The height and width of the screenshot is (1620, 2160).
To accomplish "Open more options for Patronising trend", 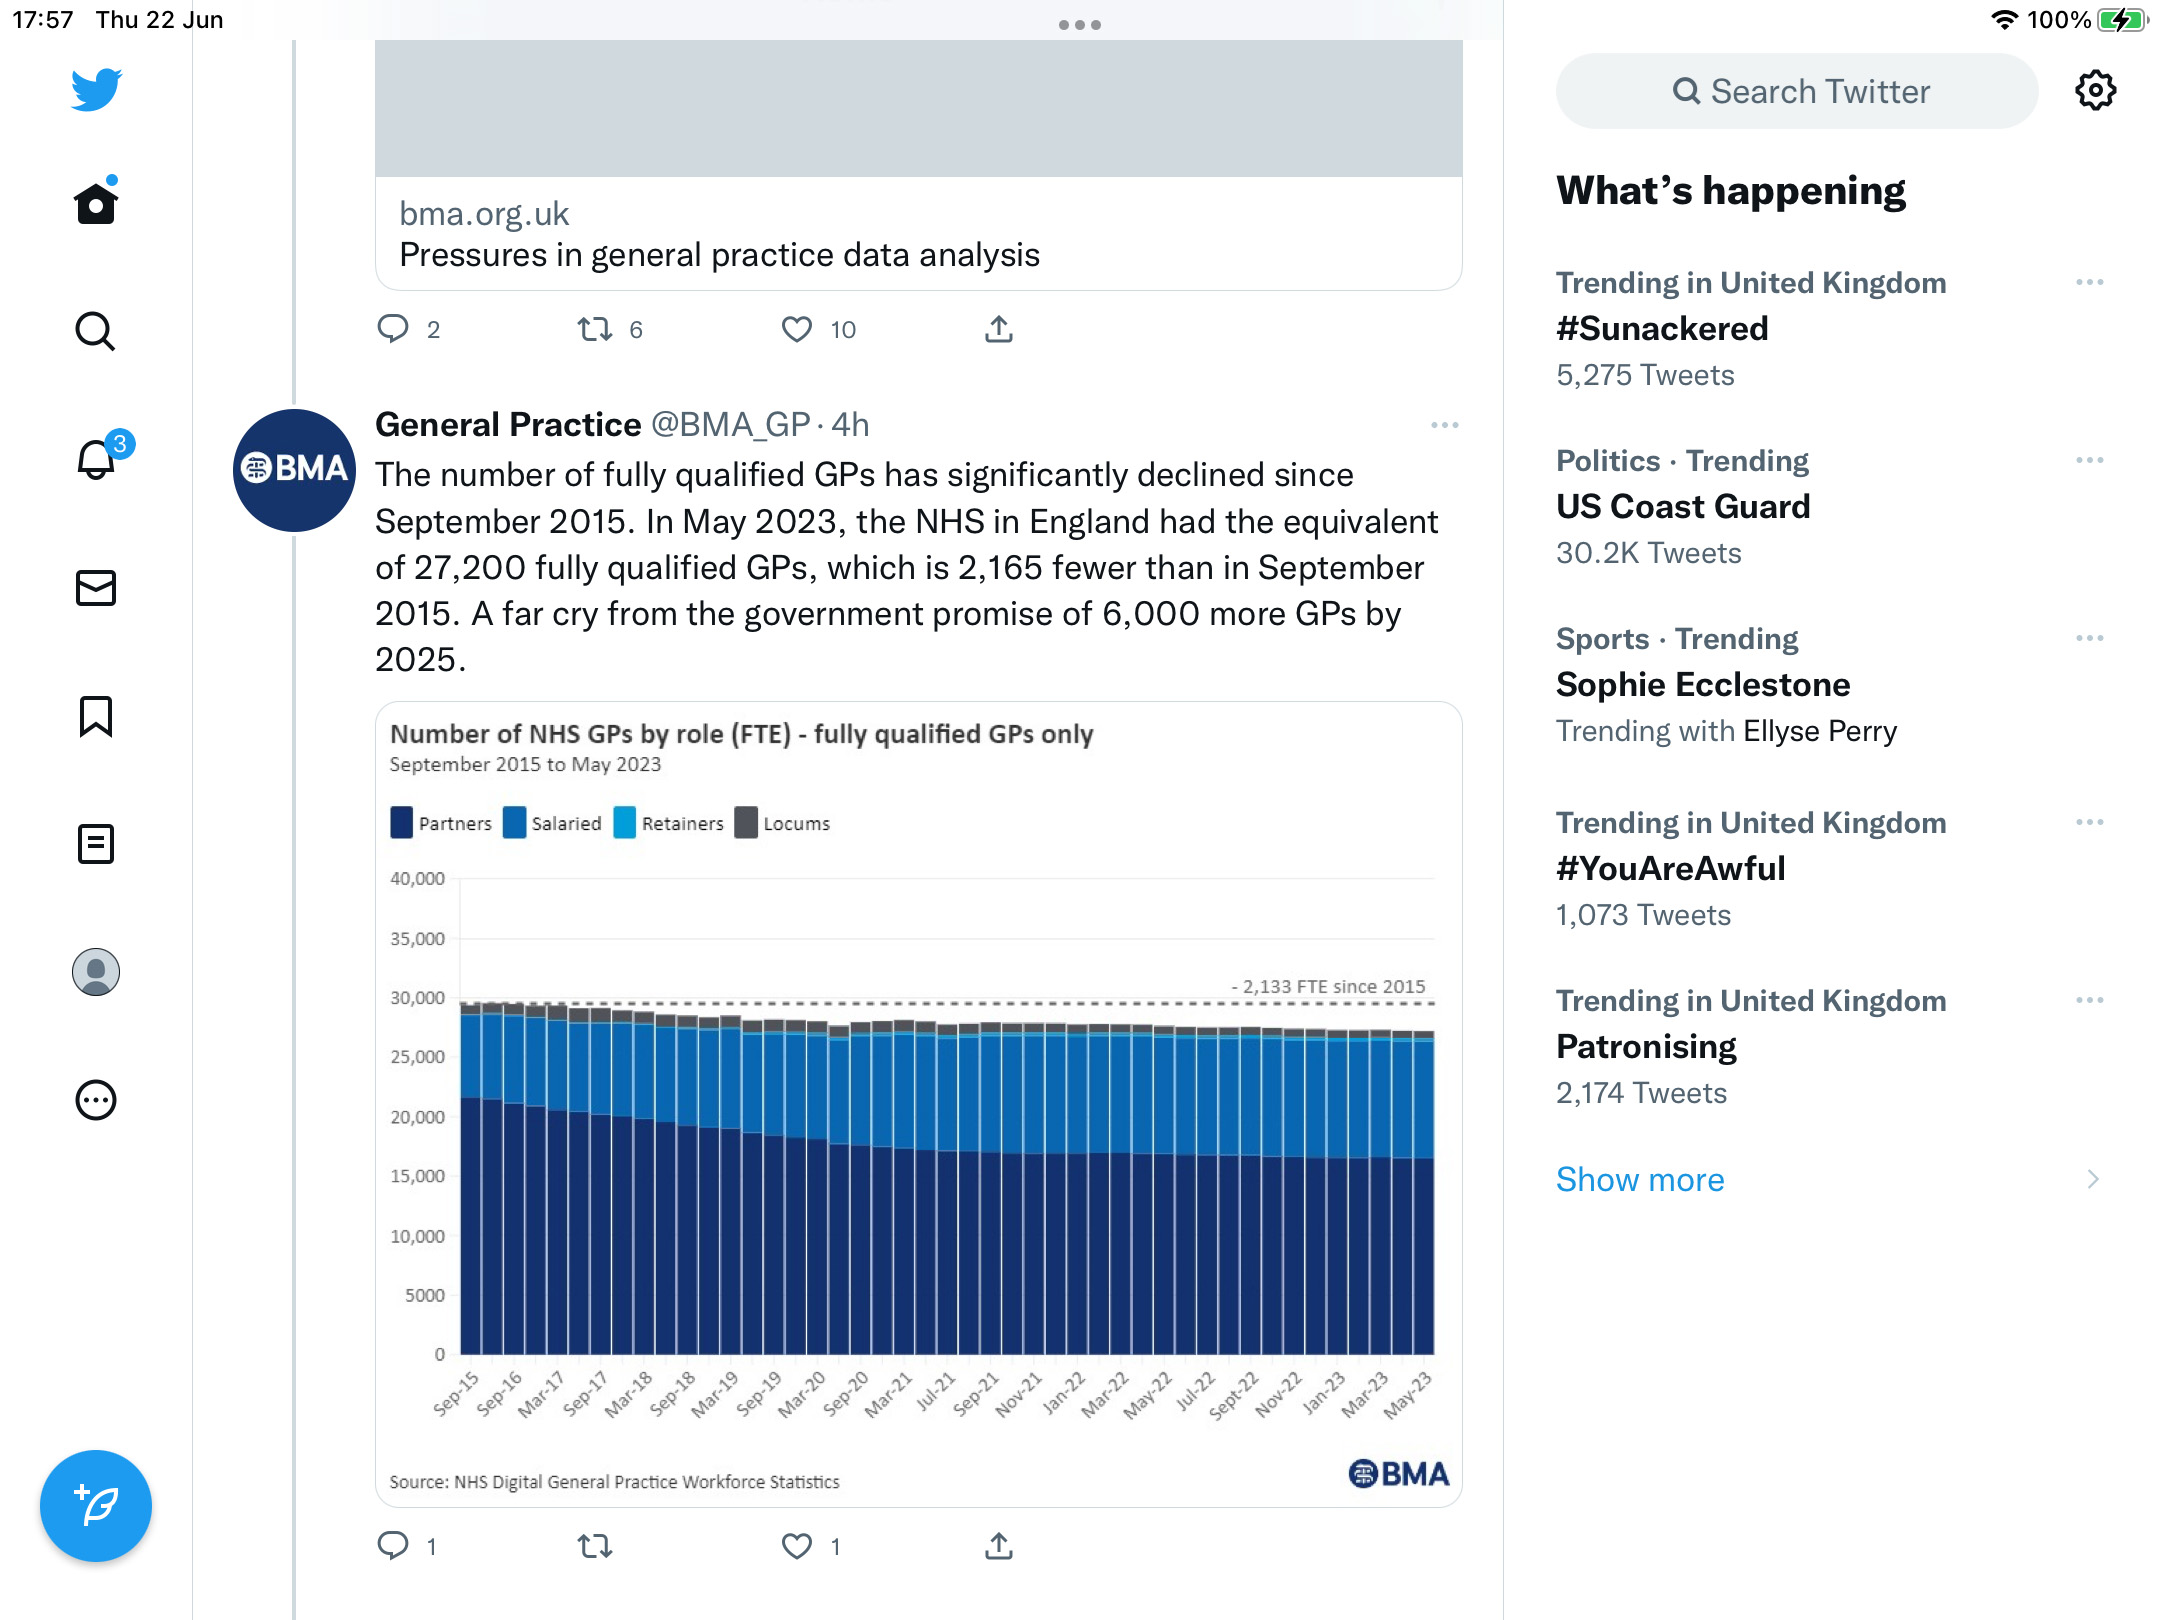I will click(2089, 1001).
